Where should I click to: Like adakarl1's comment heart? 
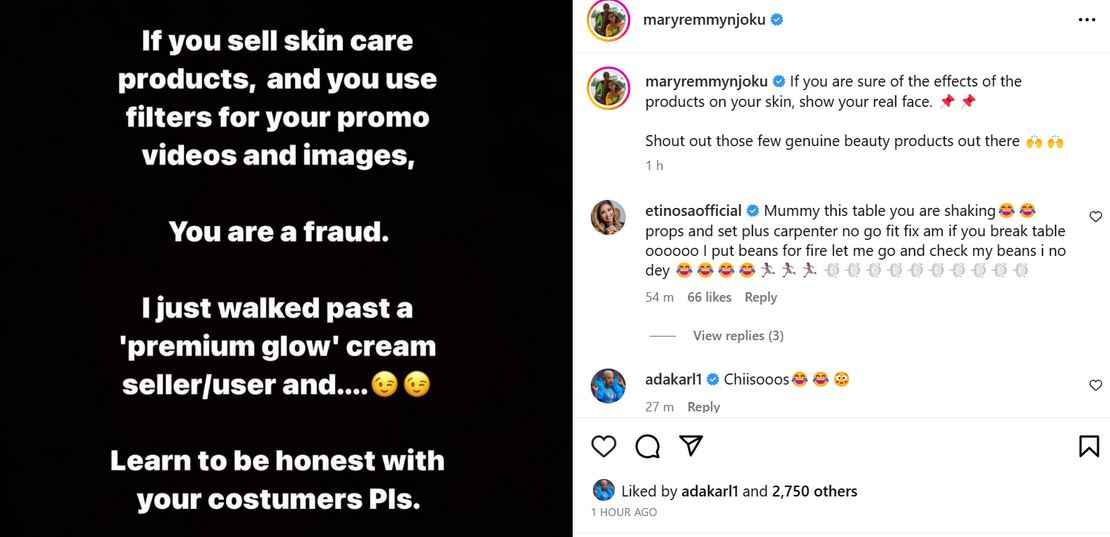point(1095,386)
